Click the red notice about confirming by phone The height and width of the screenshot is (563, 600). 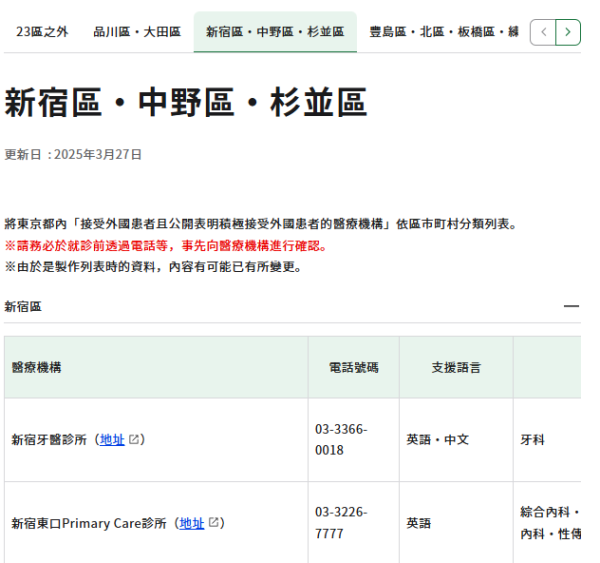point(165,246)
